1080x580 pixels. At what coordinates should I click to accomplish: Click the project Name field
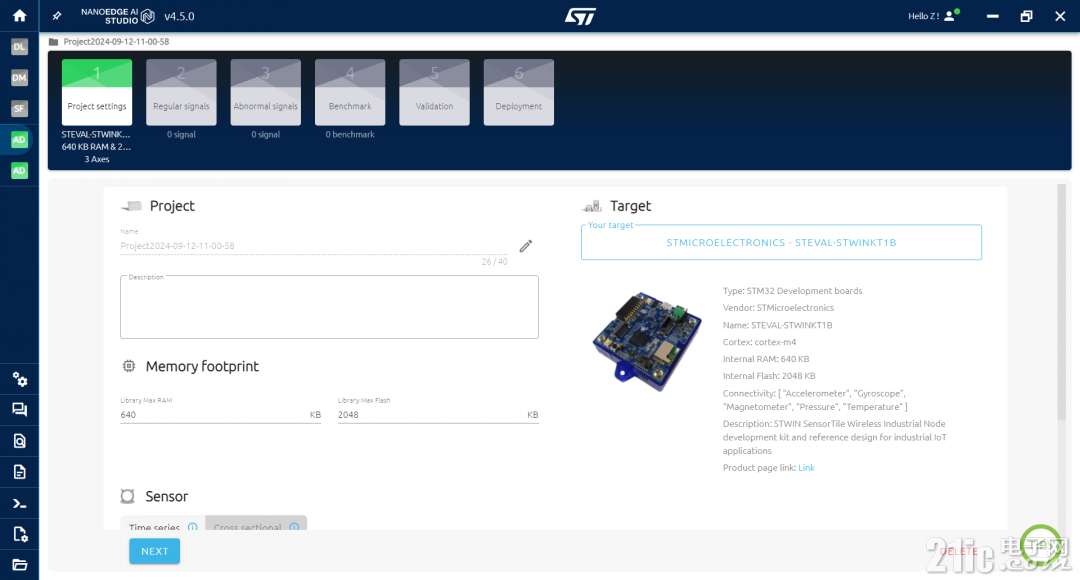point(313,246)
